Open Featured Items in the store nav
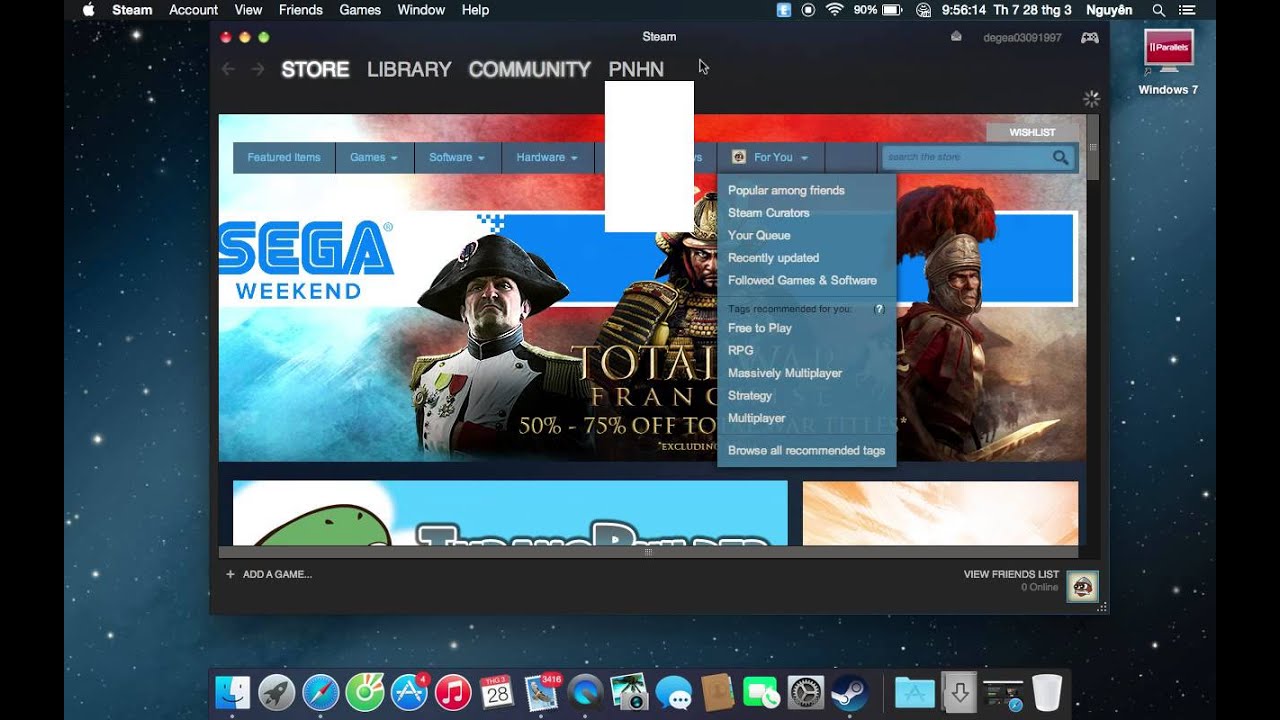1280x720 pixels. point(284,157)
